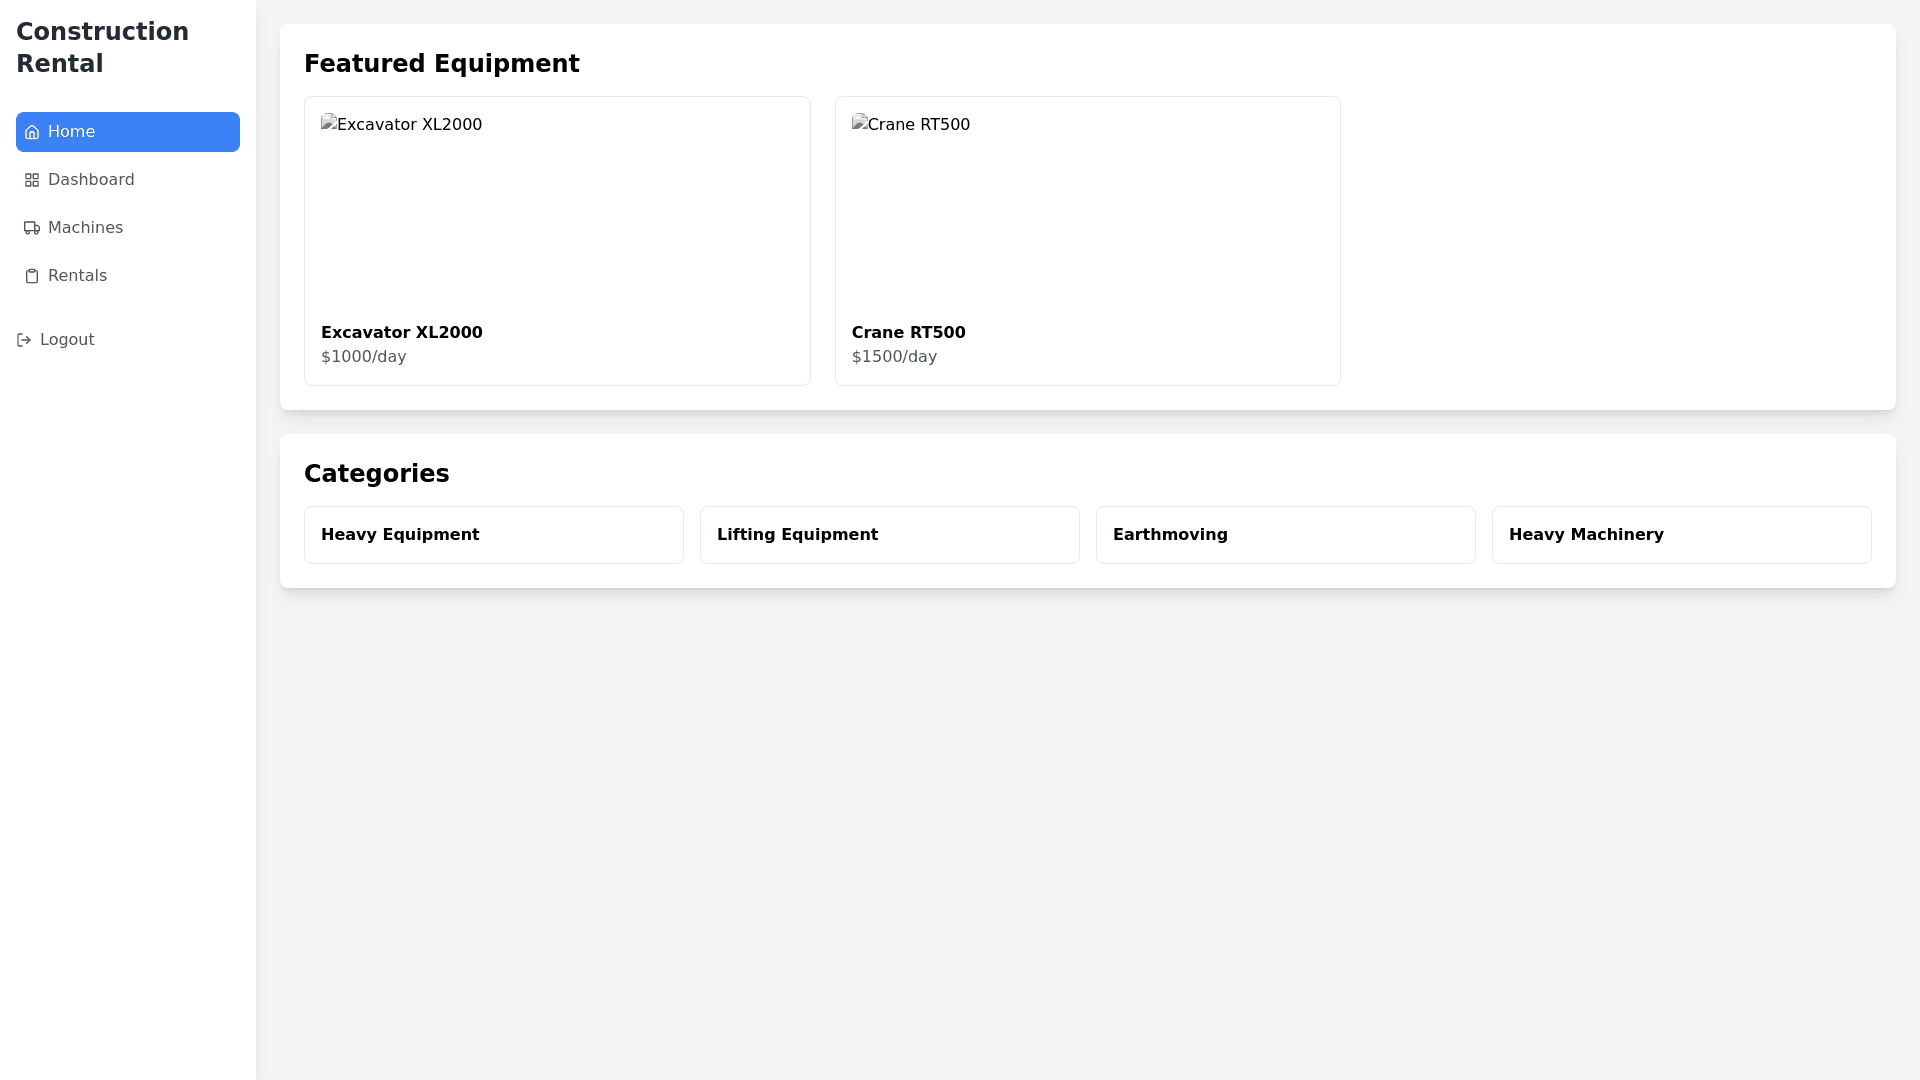Select the Heavy Equipment category
The width and height of the screenshot is (1920, 1080).
493,535
